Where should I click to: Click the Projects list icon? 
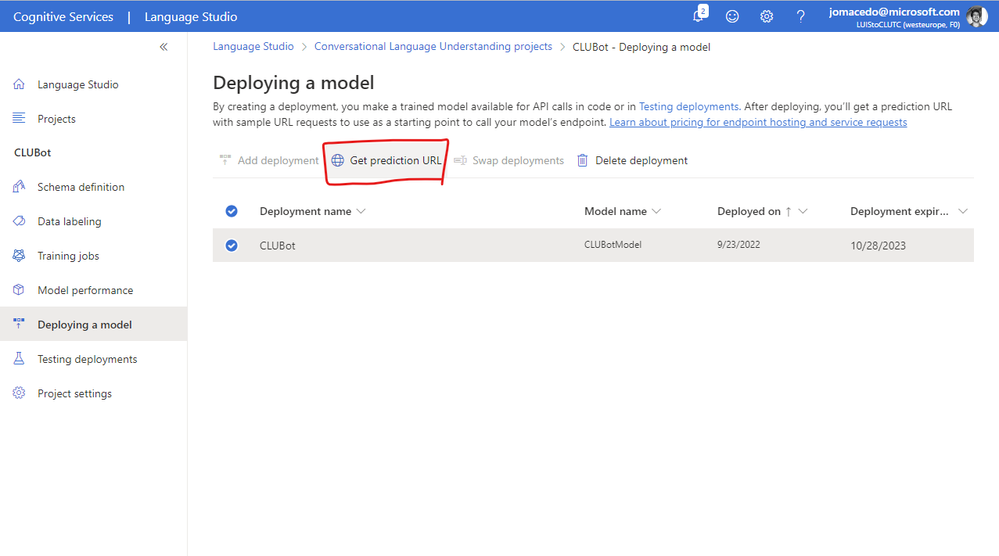(19, 118)
